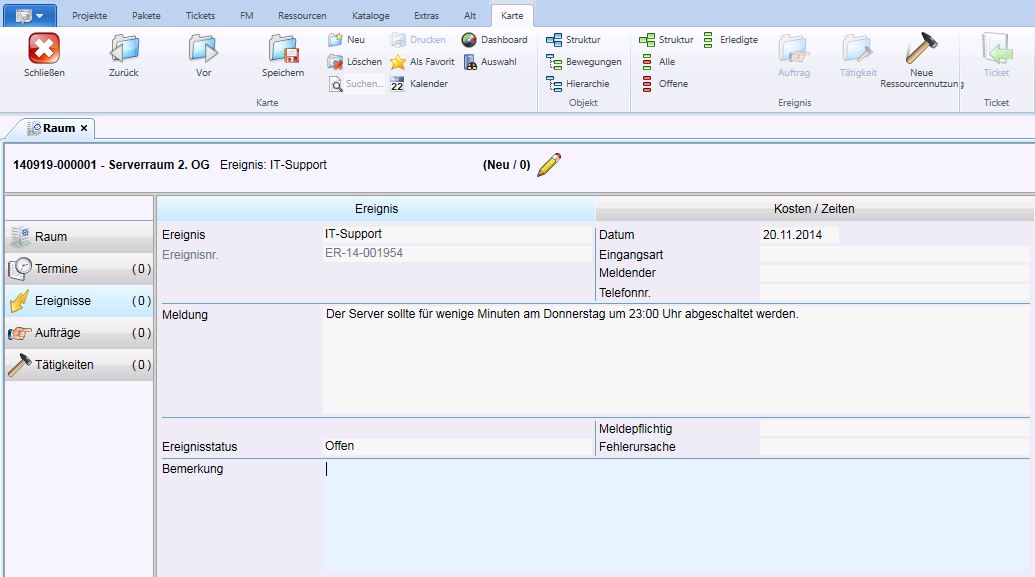Click into the Meldung text area
Viewport: 1035px width, 577px height.
[676, 360]
